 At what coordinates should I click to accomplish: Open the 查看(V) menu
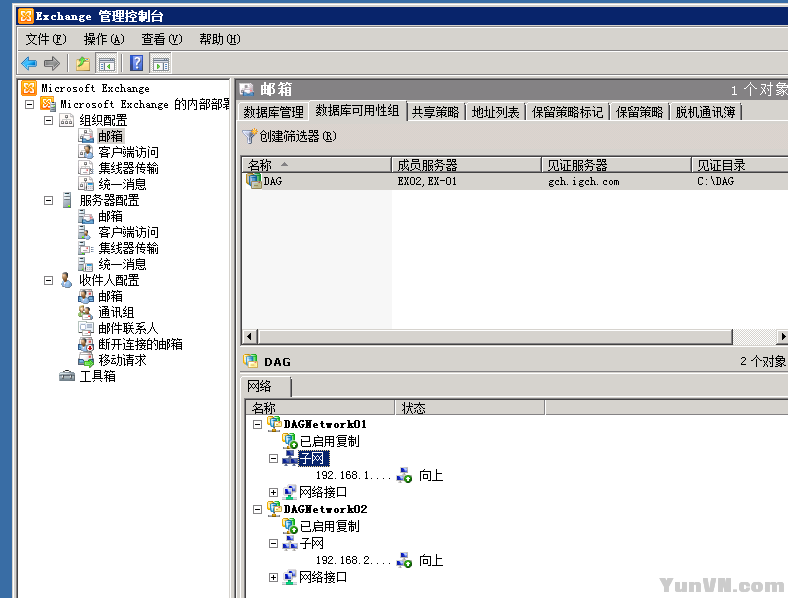click(x=162, y=39)
